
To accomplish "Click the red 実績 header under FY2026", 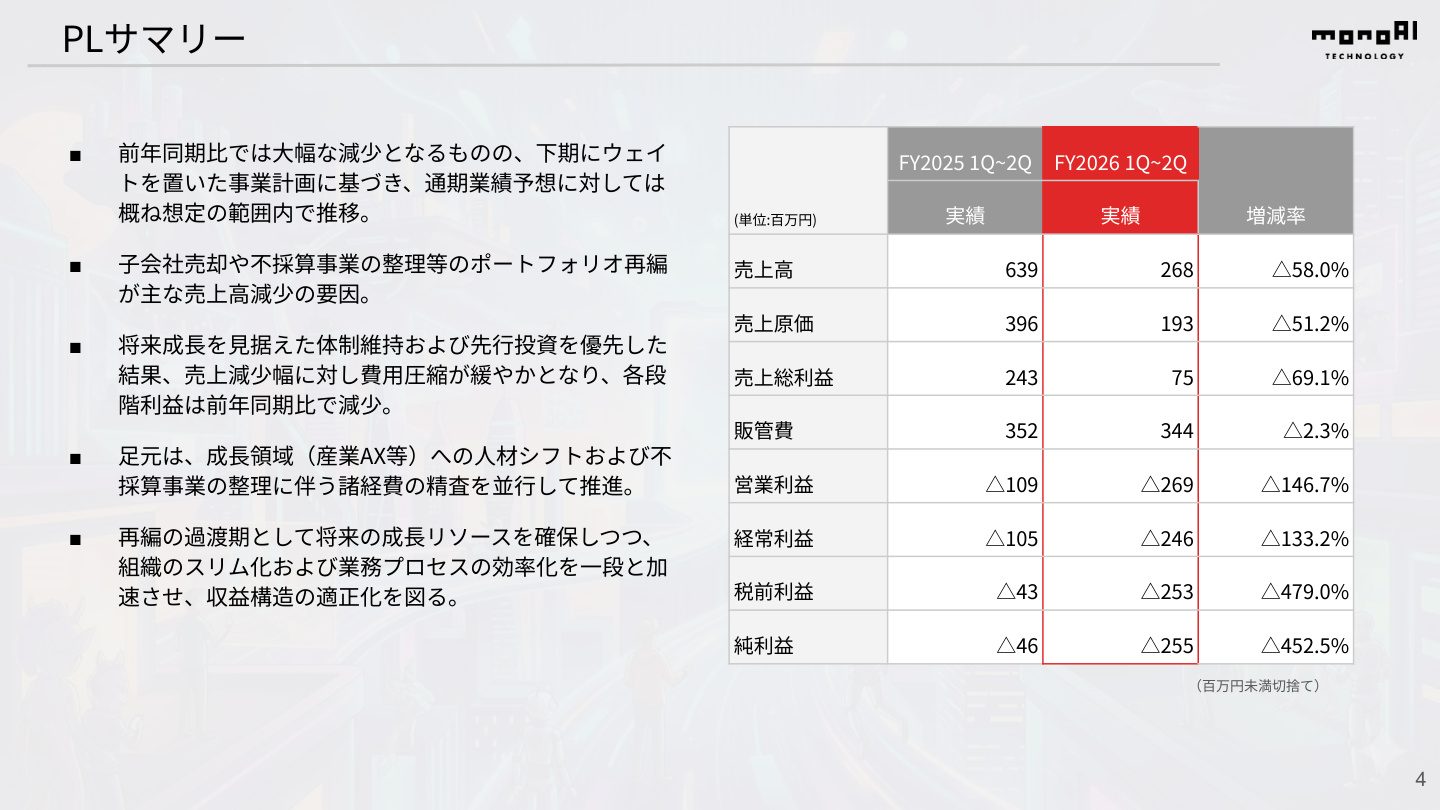I will tap(1120, 208).
